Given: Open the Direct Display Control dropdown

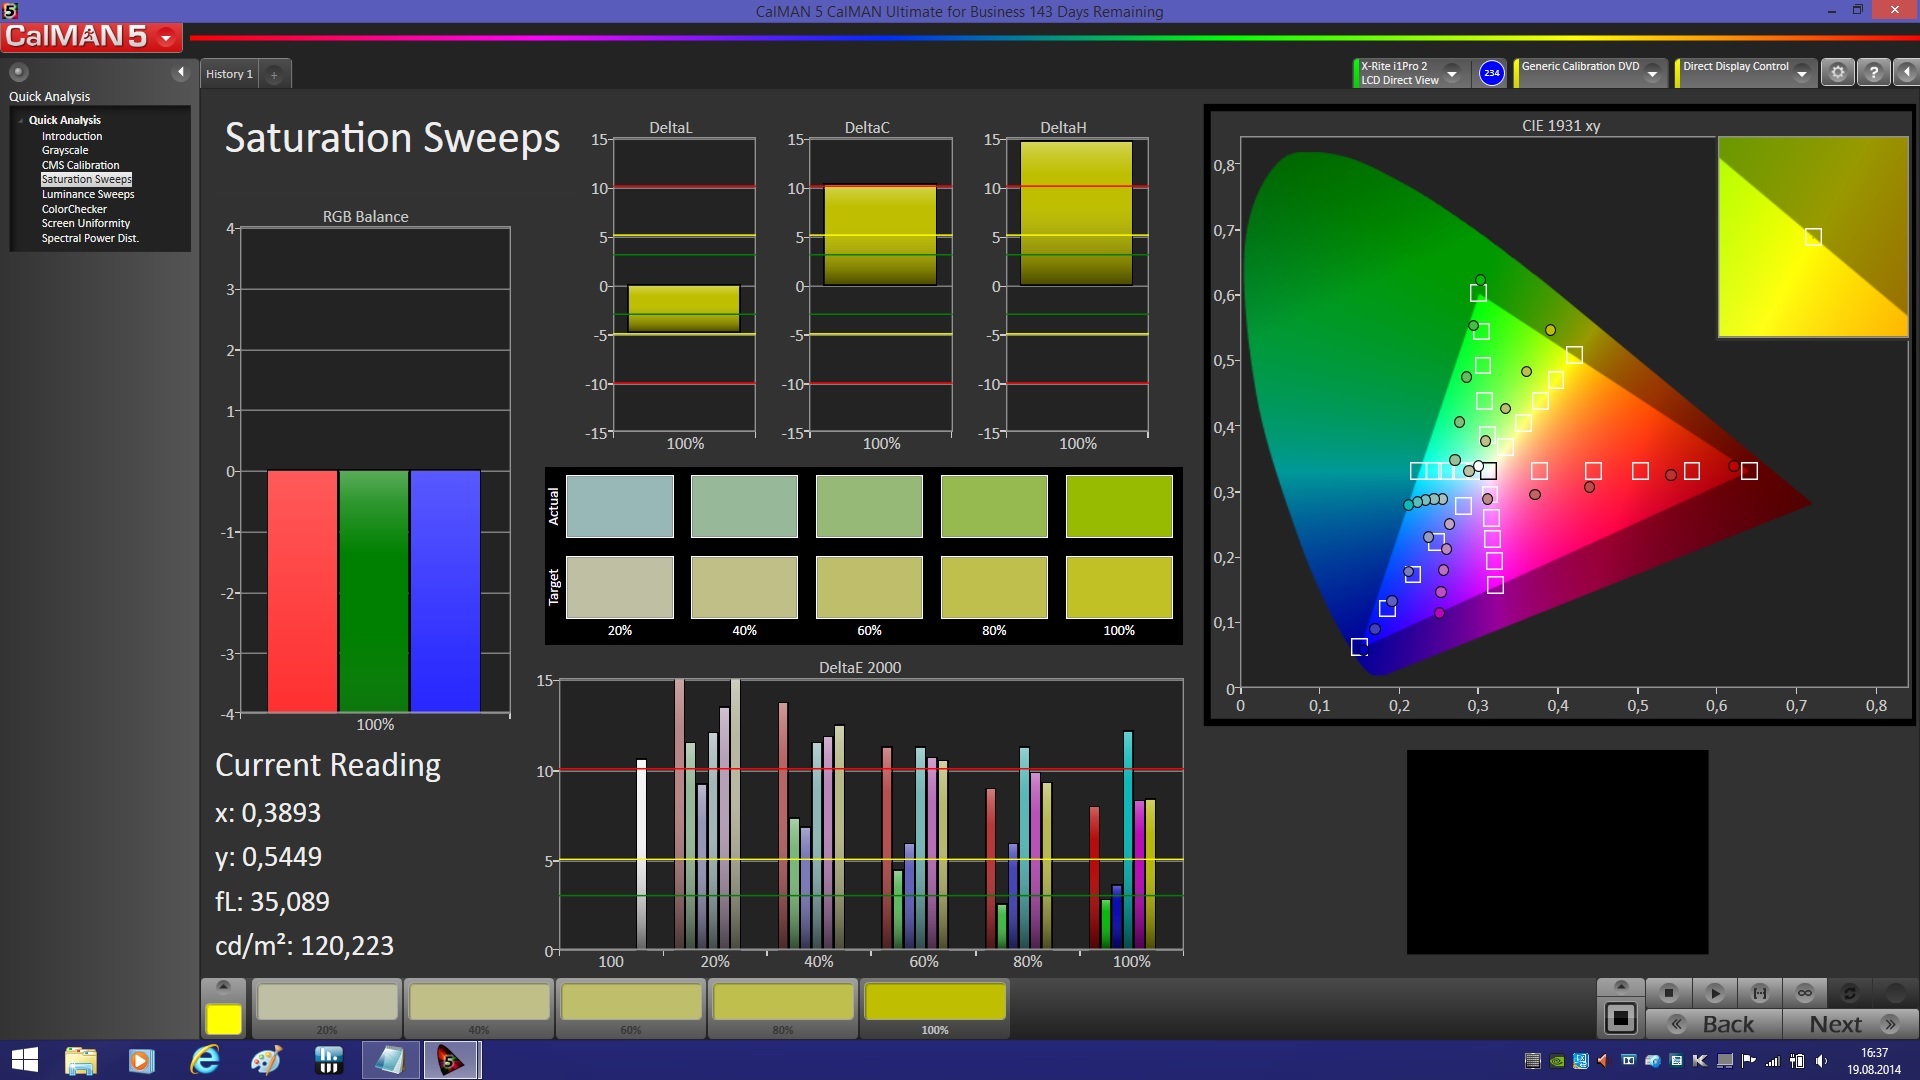Looking at the screenshot, I should [1801, 73].
